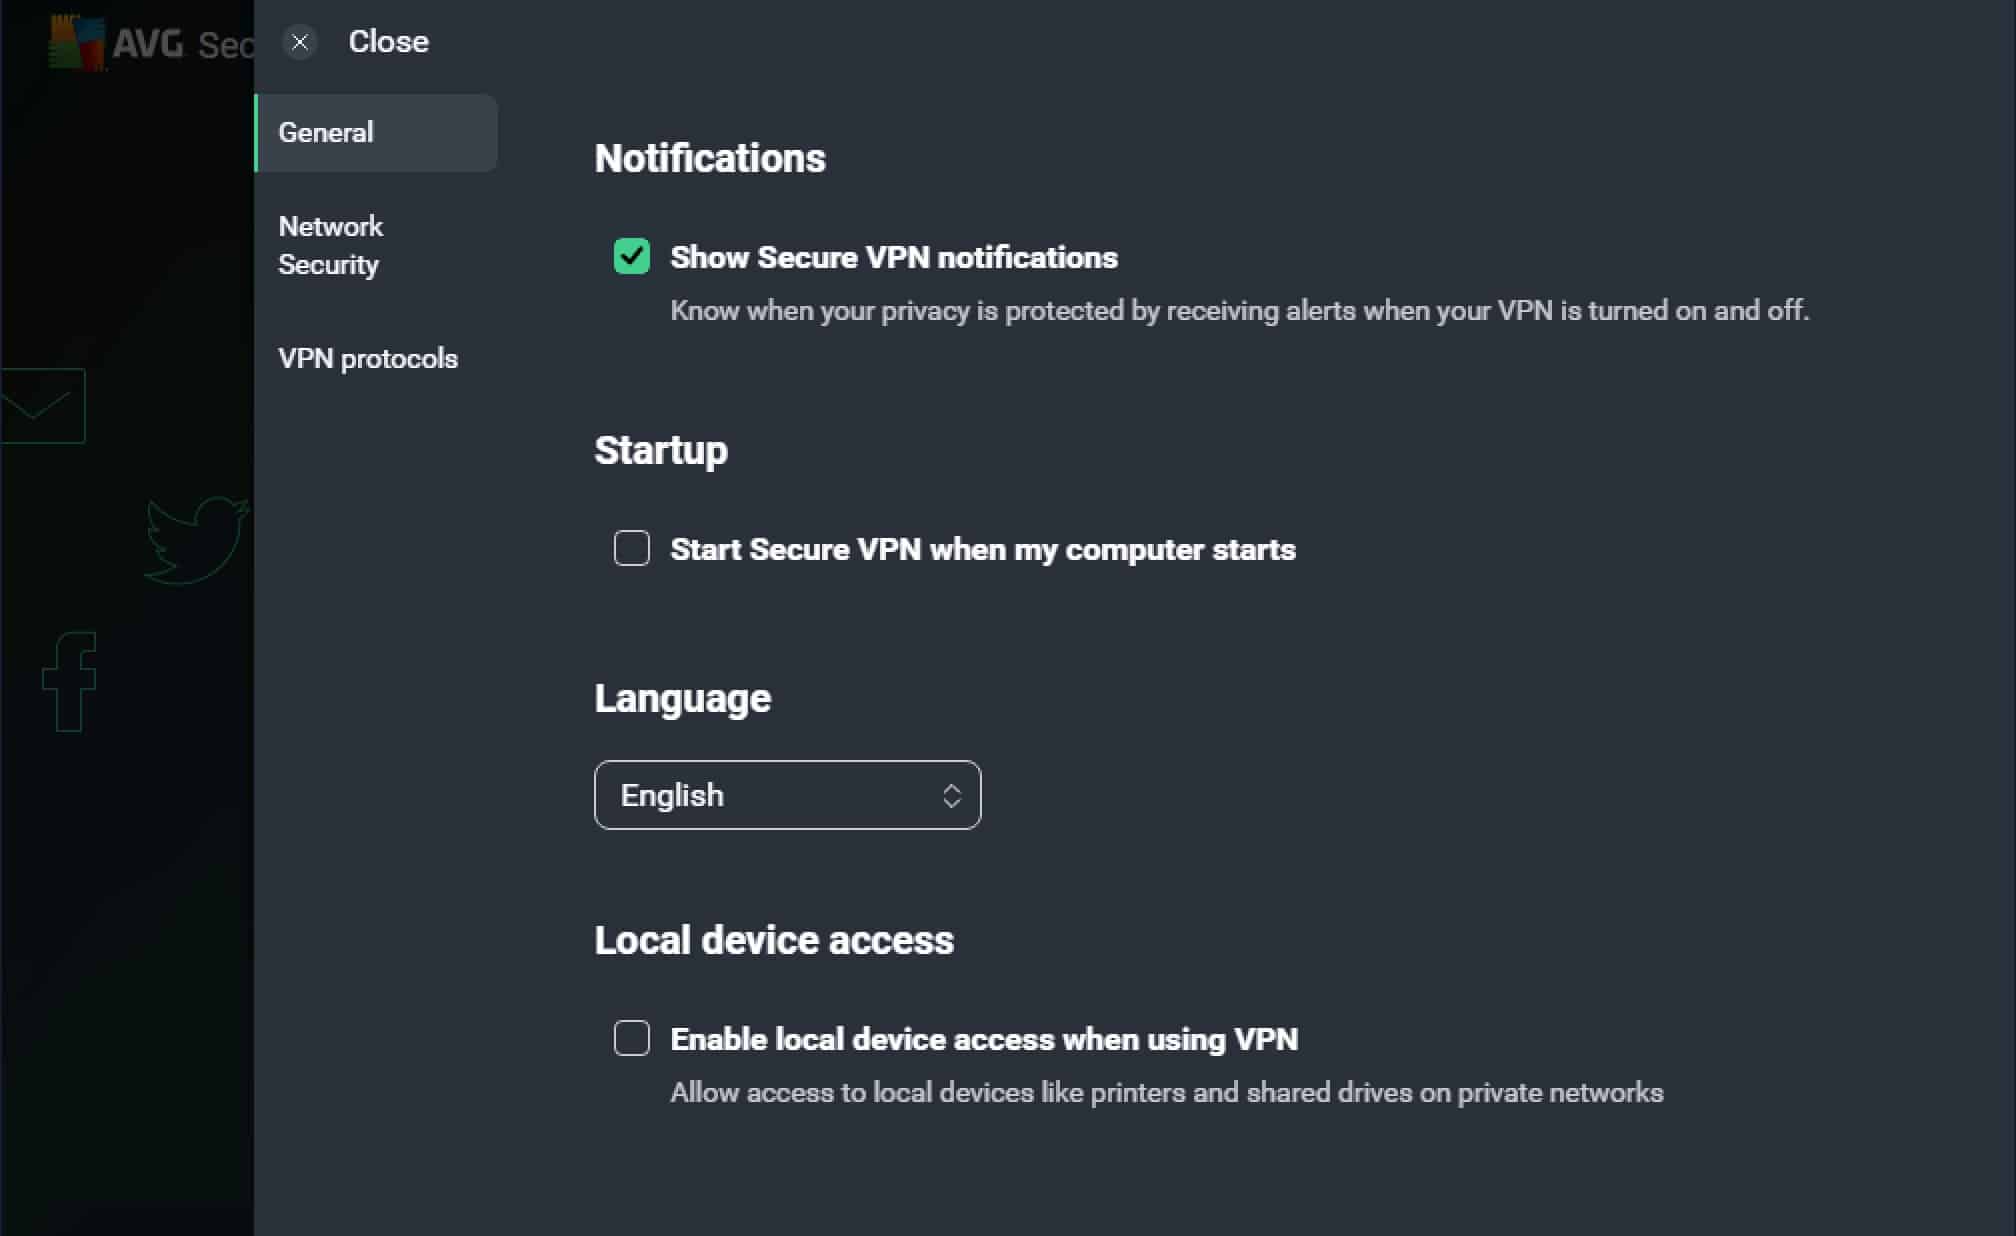Image resolution: width=2016 pixels, height=1236 pixels.
Task: Click the 'Know when your privacy is protected' description
Action: tap(1240, 311)
